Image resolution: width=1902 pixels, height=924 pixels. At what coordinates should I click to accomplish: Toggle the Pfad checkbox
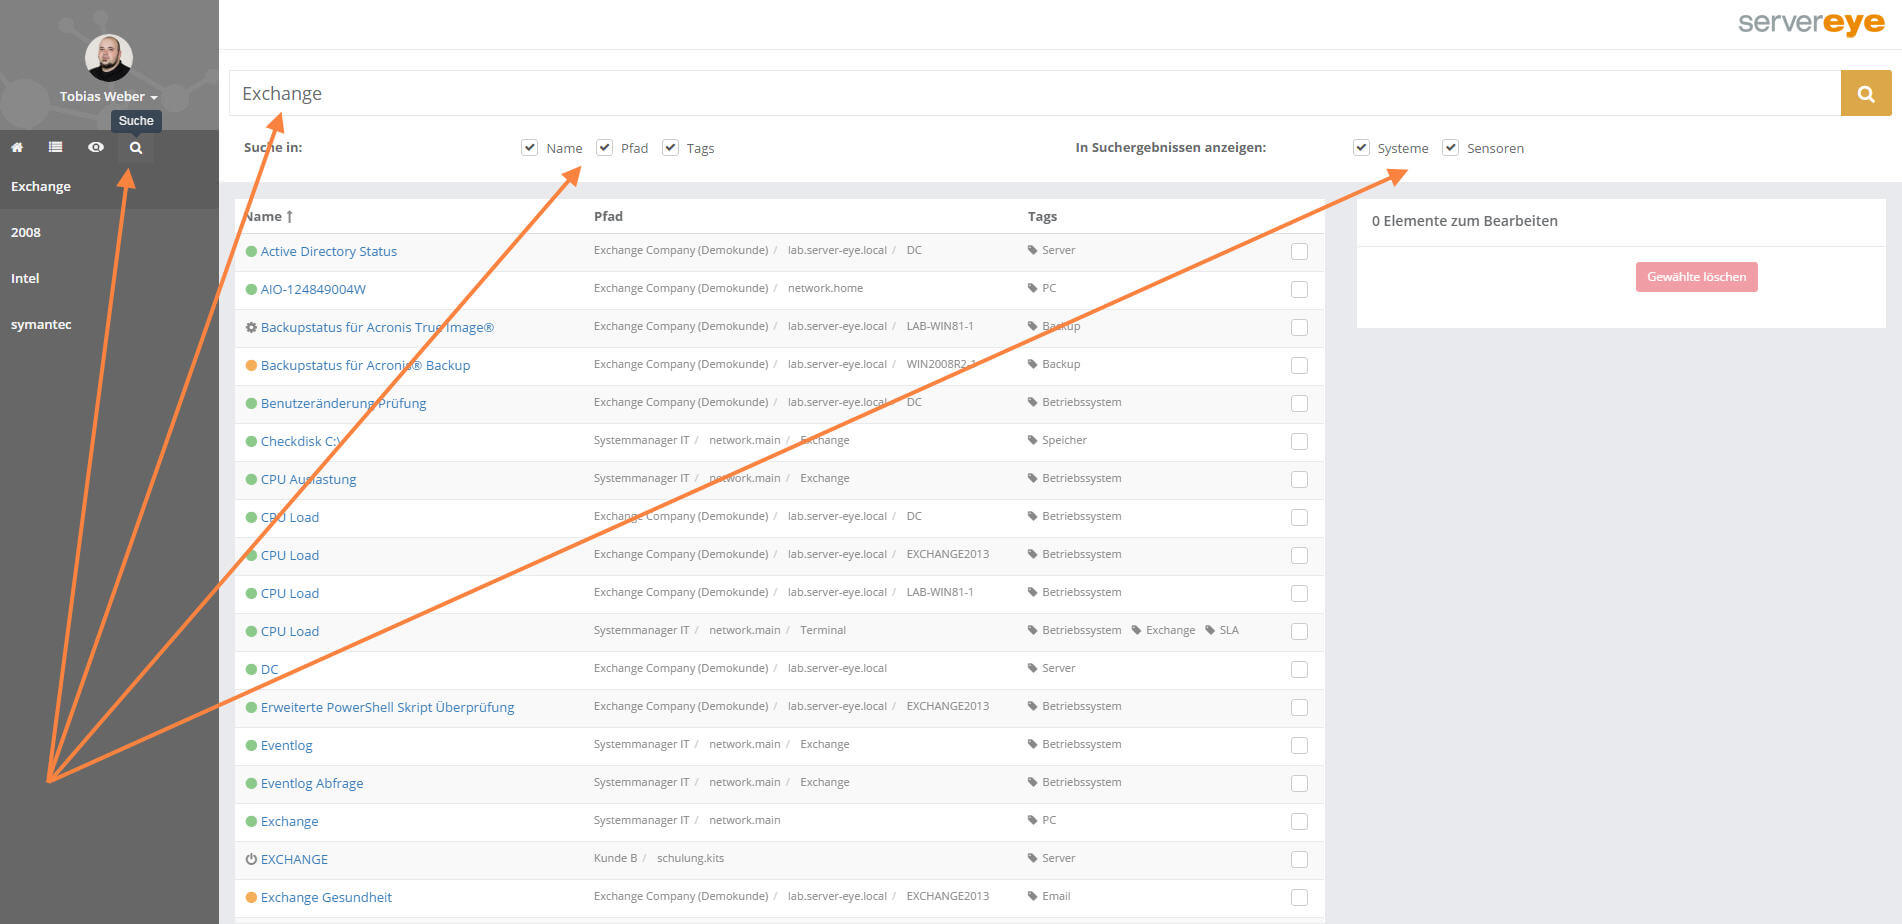[x=604, y=148]
